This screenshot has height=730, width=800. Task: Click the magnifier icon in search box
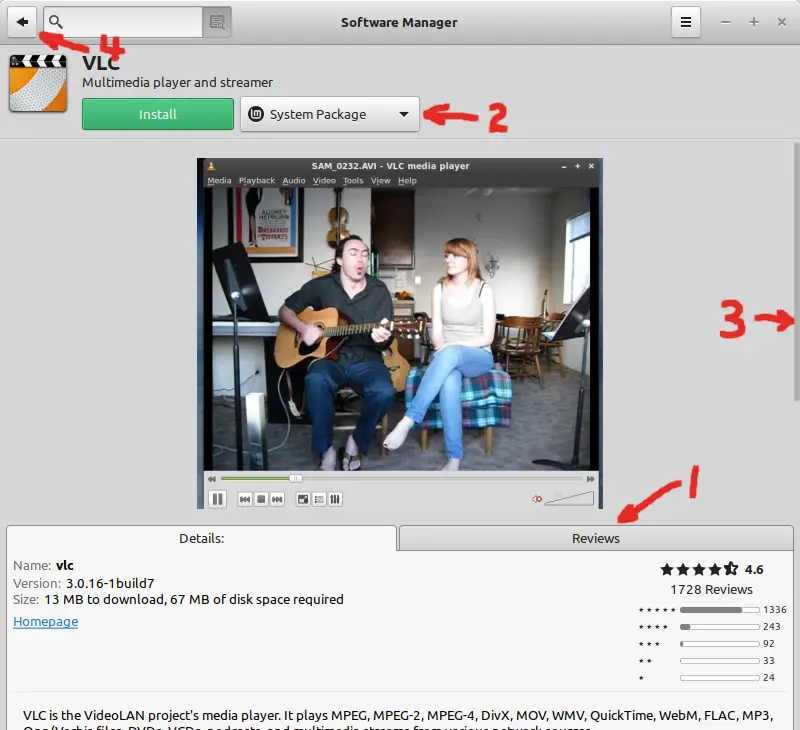click(56, 22)
